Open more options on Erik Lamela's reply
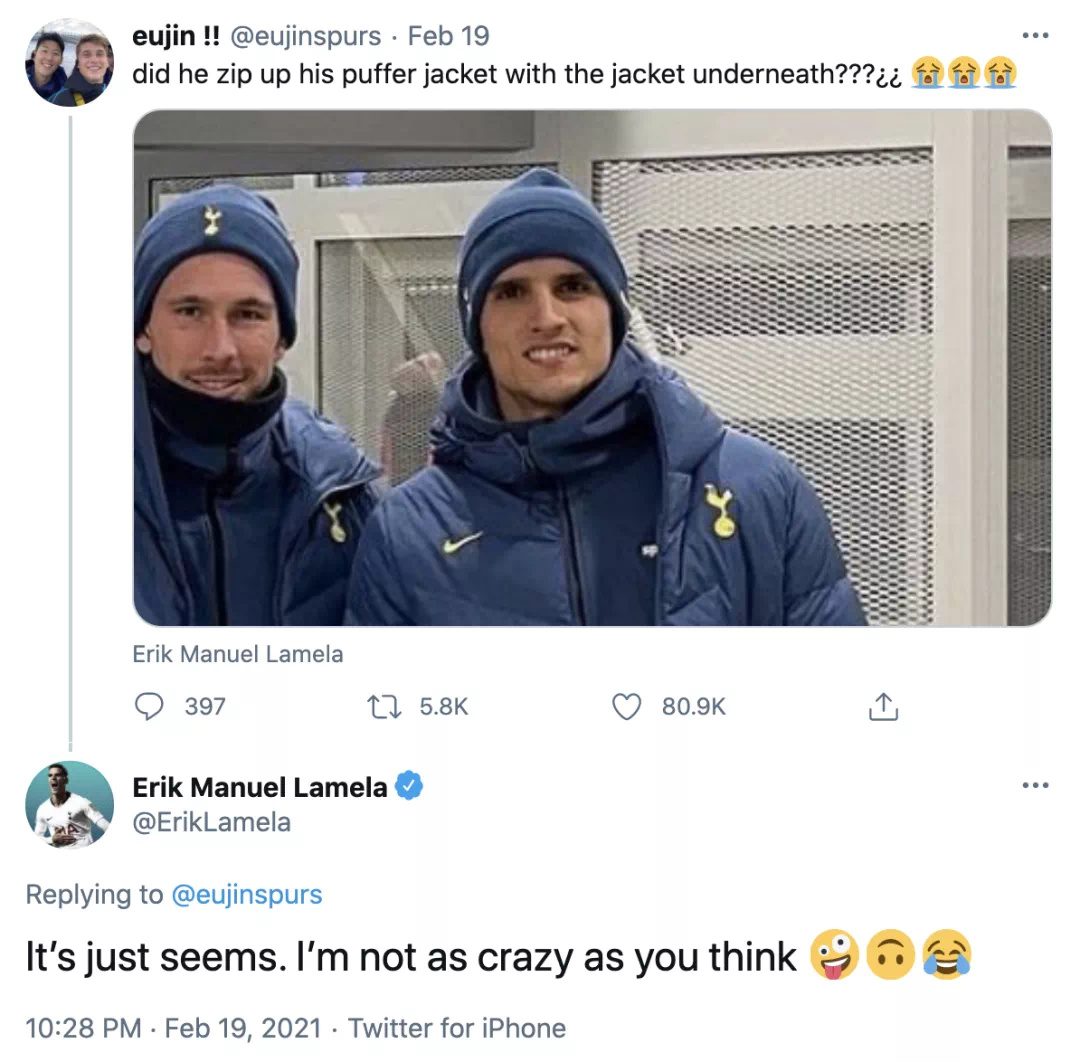The image size is (1080, 1062). point(1035,785)
